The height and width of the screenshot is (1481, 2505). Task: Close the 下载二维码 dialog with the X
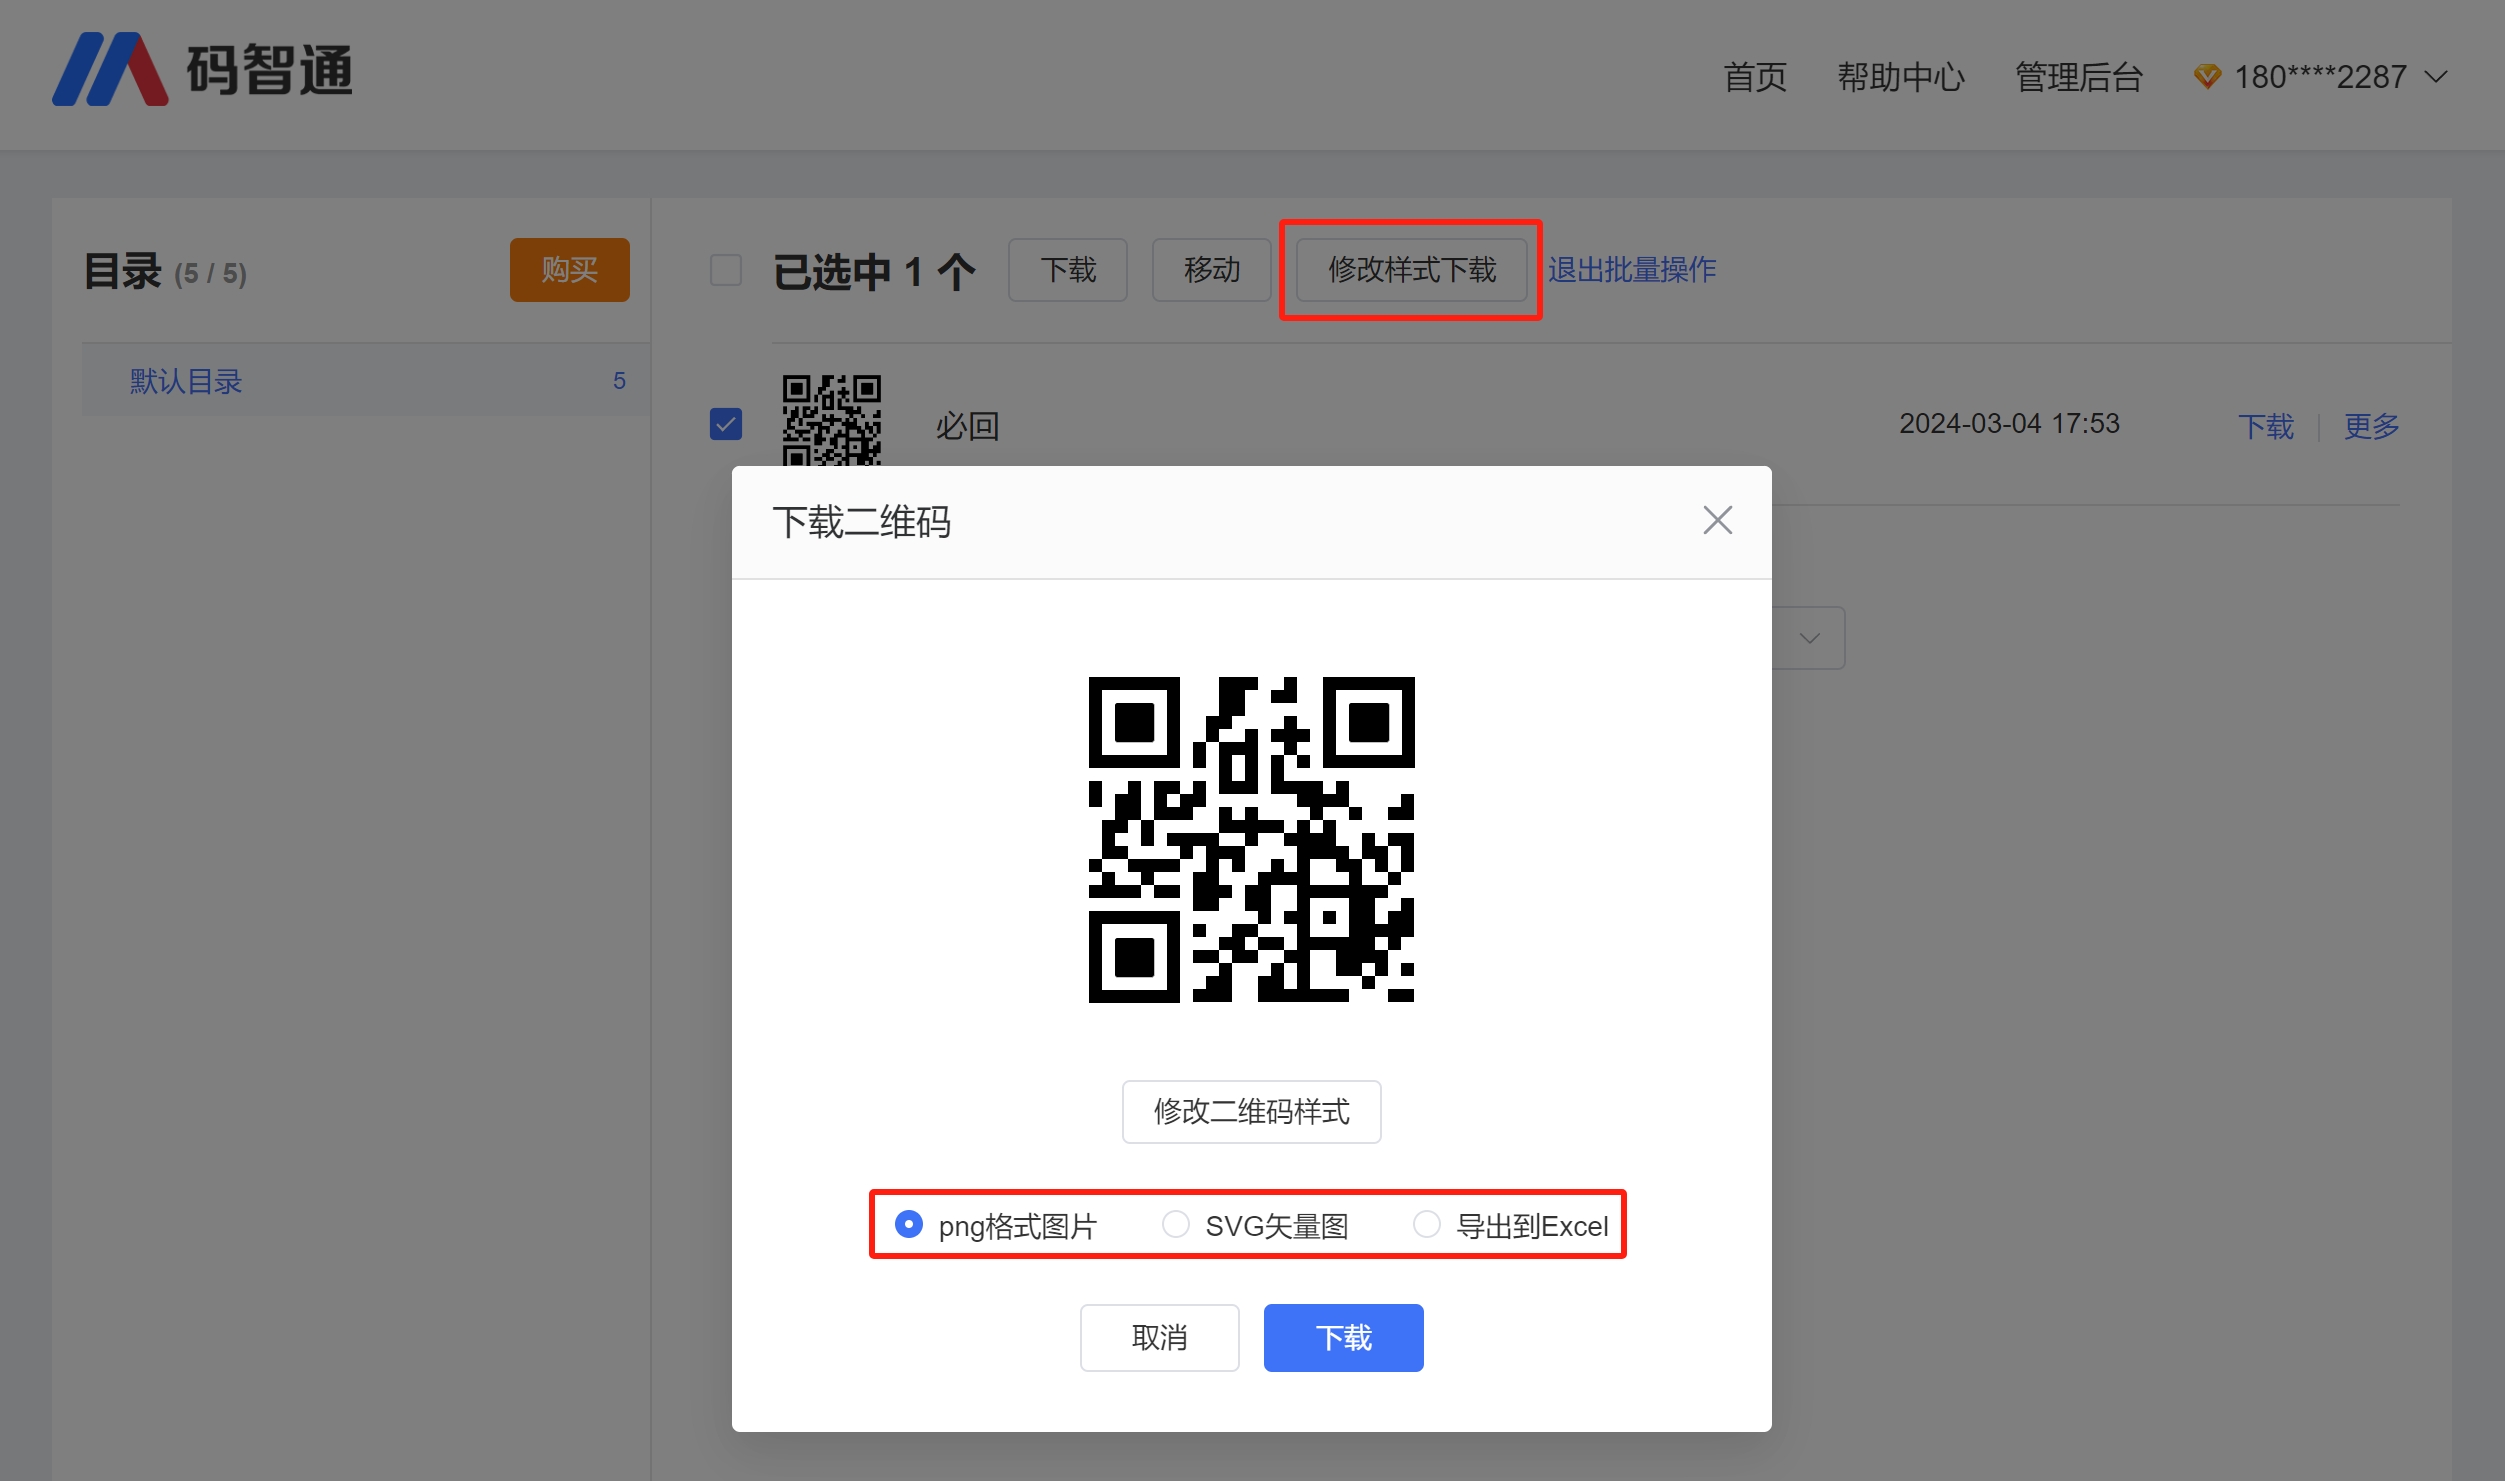point(1717,520)
